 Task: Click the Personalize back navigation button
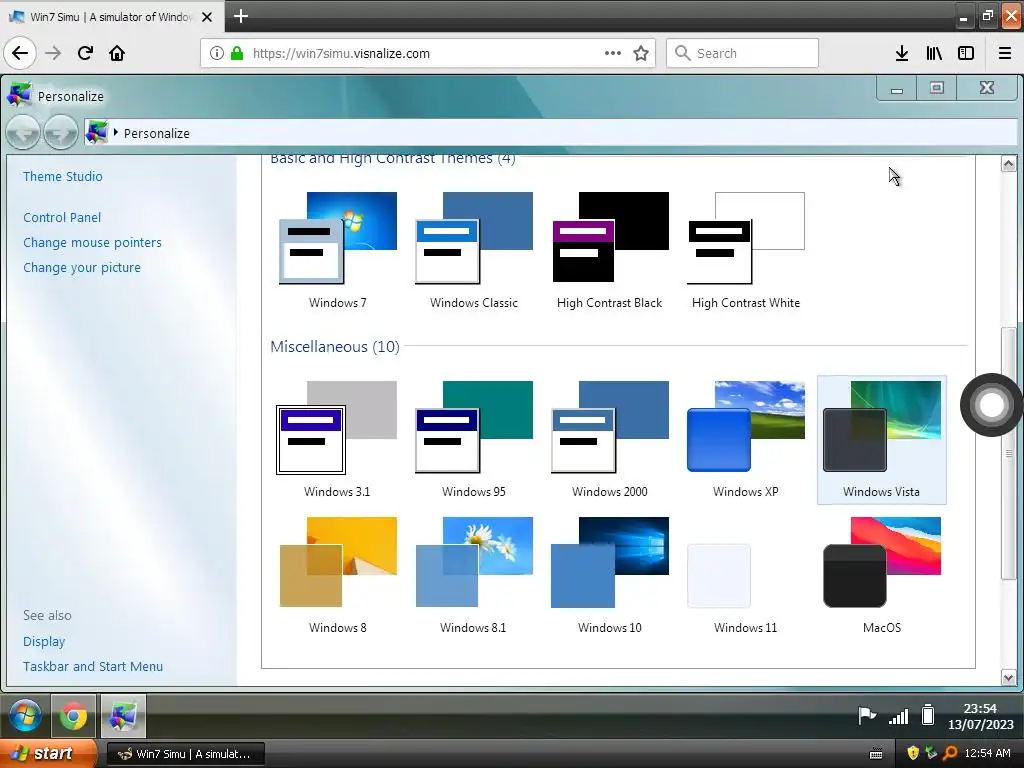click(x=24, y=133)
